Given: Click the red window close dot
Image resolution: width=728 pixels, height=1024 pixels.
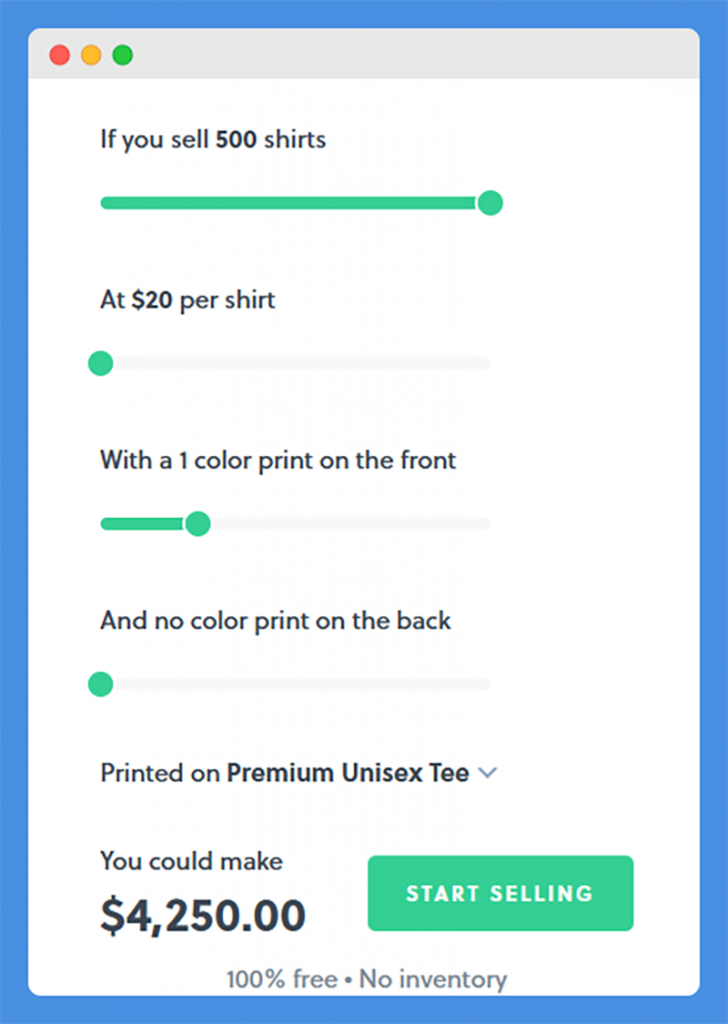Looking at the screenshot, I should (60, 55).
